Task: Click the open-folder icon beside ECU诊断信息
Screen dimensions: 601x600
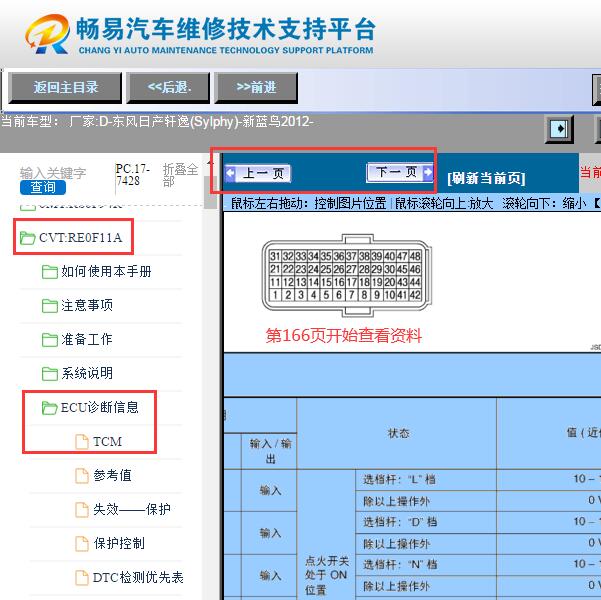Action: pos(49,408)
